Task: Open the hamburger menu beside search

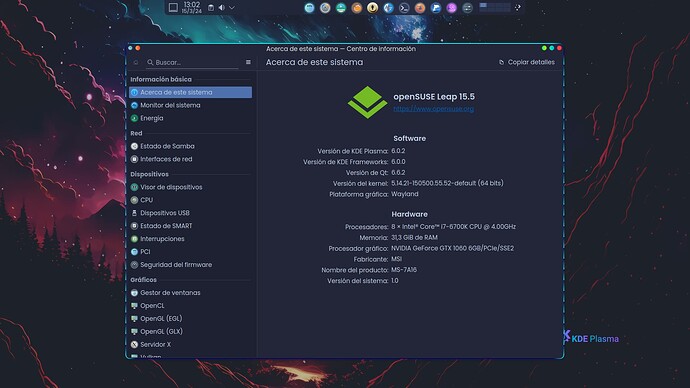Action: (x=248, y=62)
